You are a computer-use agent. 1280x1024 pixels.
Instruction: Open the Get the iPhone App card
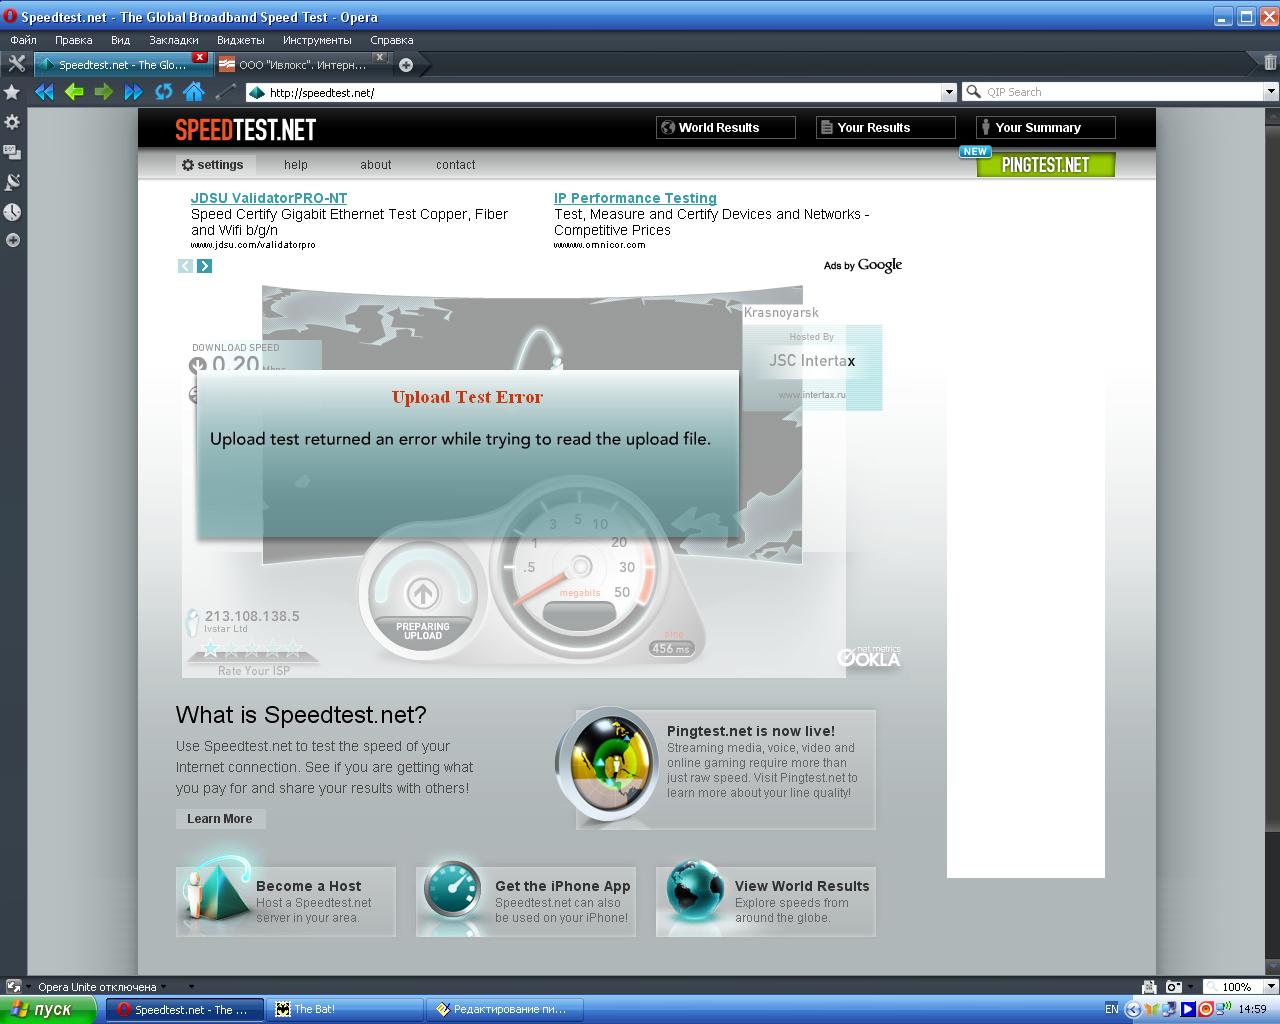[526, 901]
